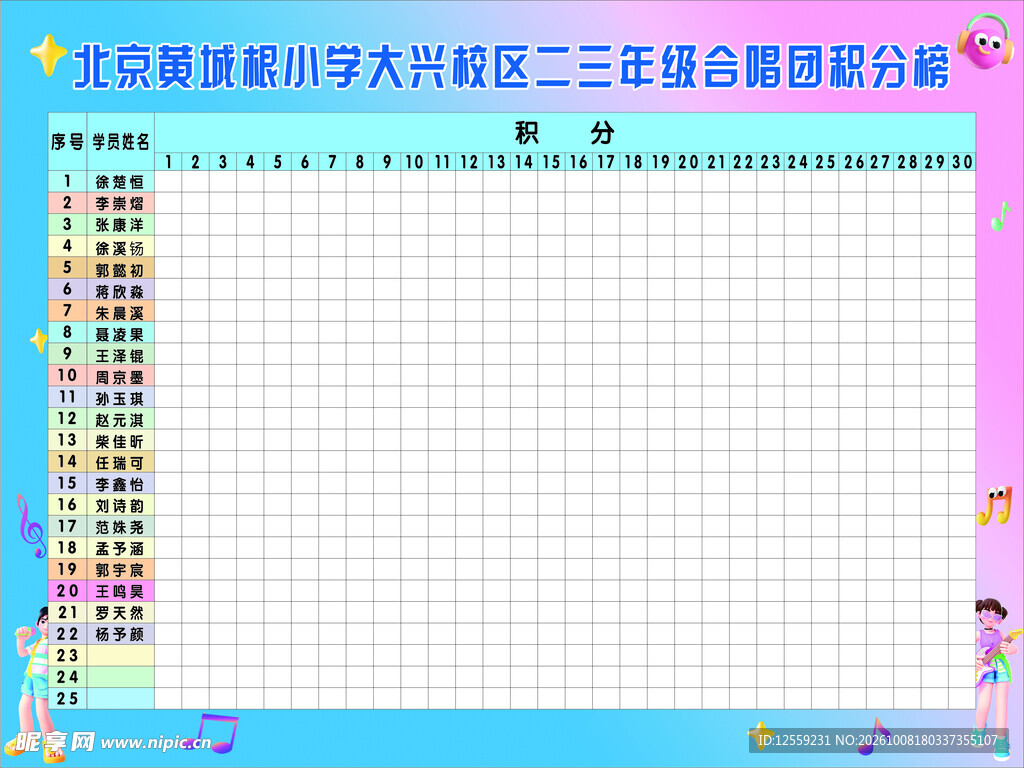
Task: Click 积分 column header number 30
Action: click(x=962, y=161)
